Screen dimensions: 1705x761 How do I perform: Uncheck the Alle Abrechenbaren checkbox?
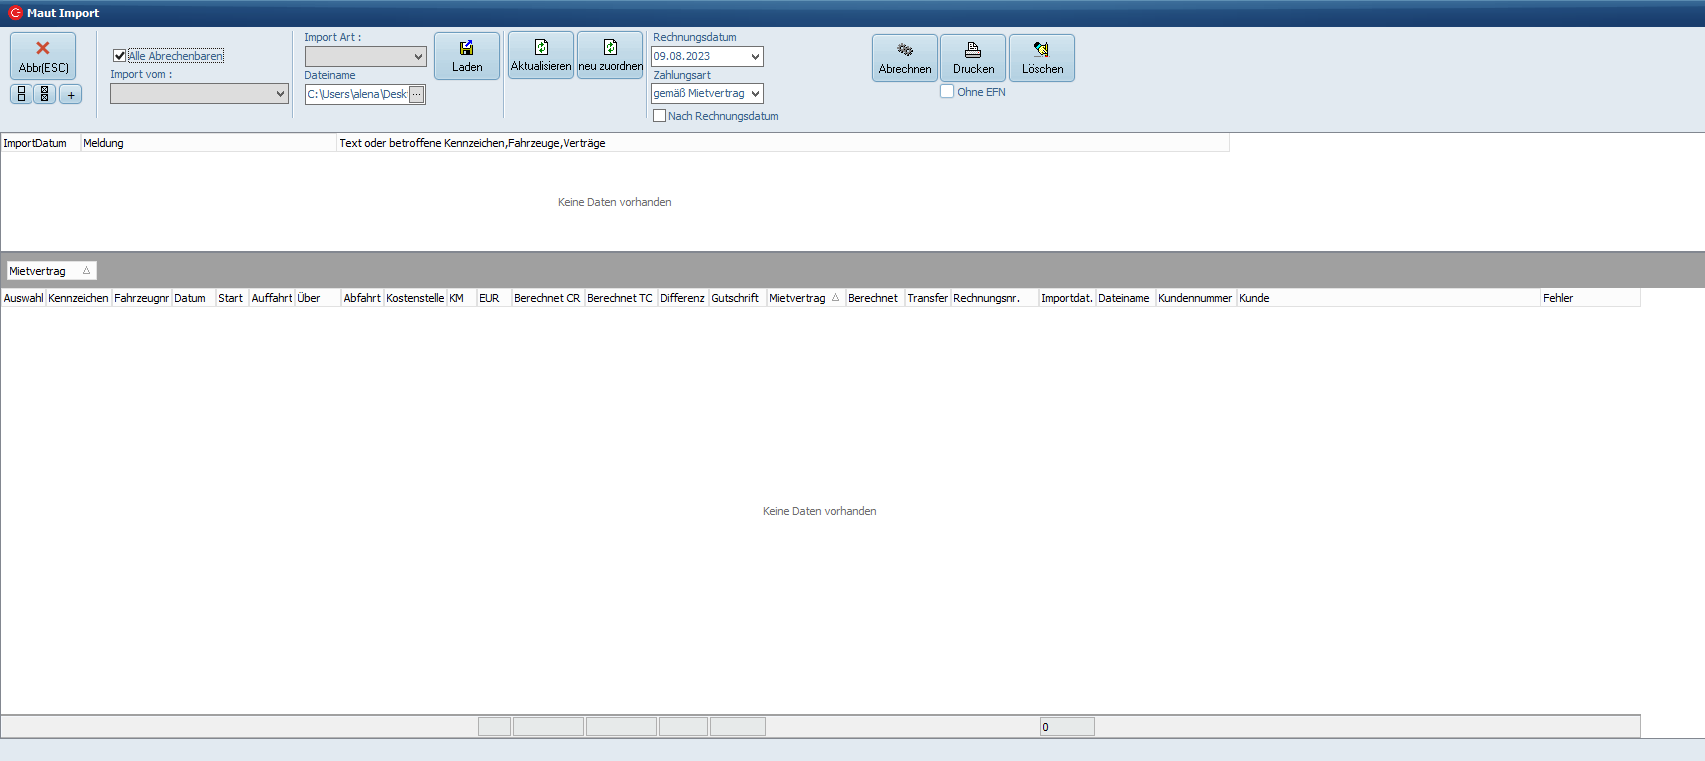tap(120, 56)
